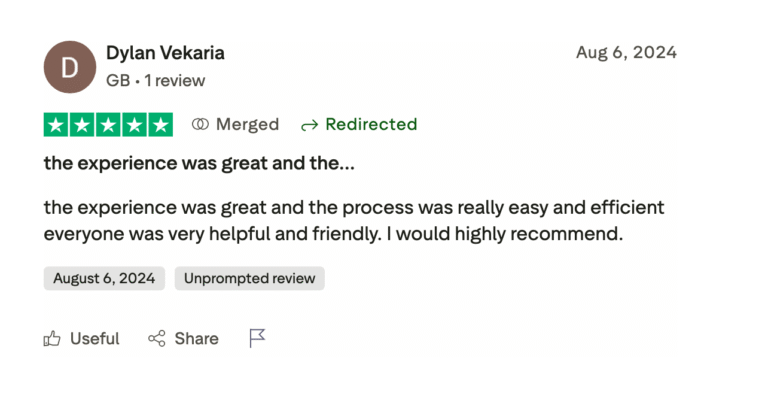Click the first green rating star
The width and height of the screenshot is (768, 400).
coord(56,125)
